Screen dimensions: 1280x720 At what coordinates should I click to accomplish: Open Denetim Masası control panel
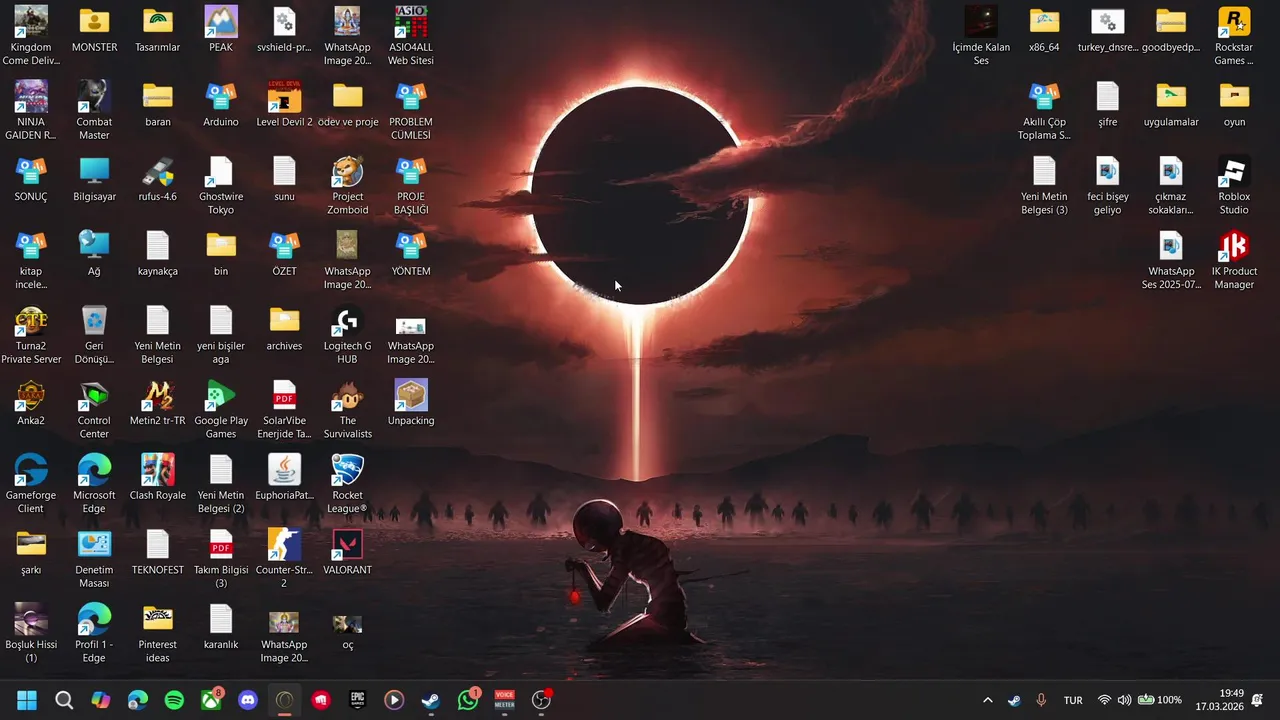click(94, 559)
